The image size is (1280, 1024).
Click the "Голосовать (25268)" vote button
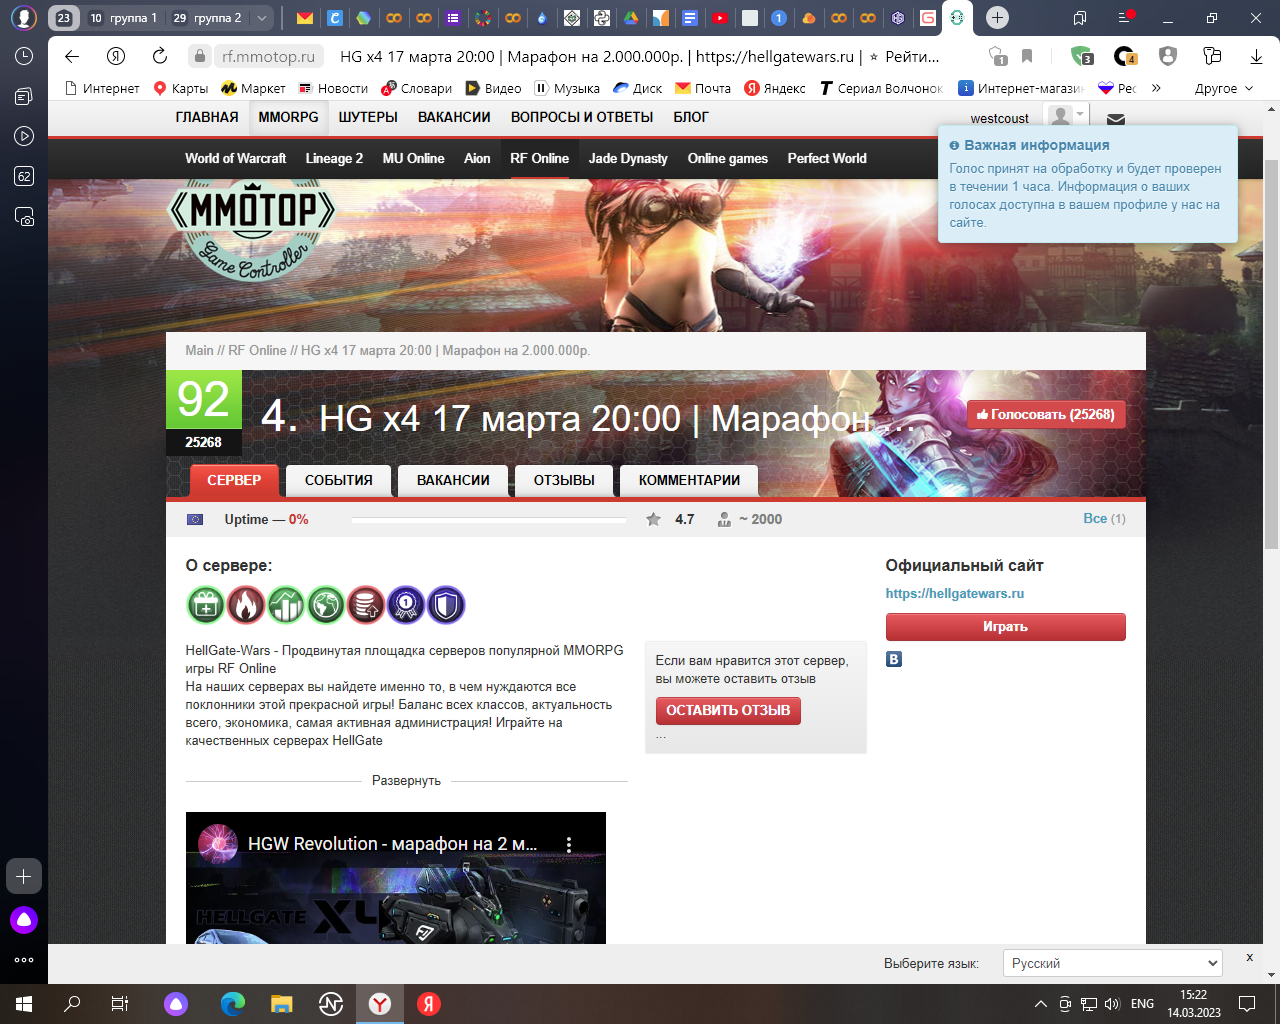(x=1046, y=414)
